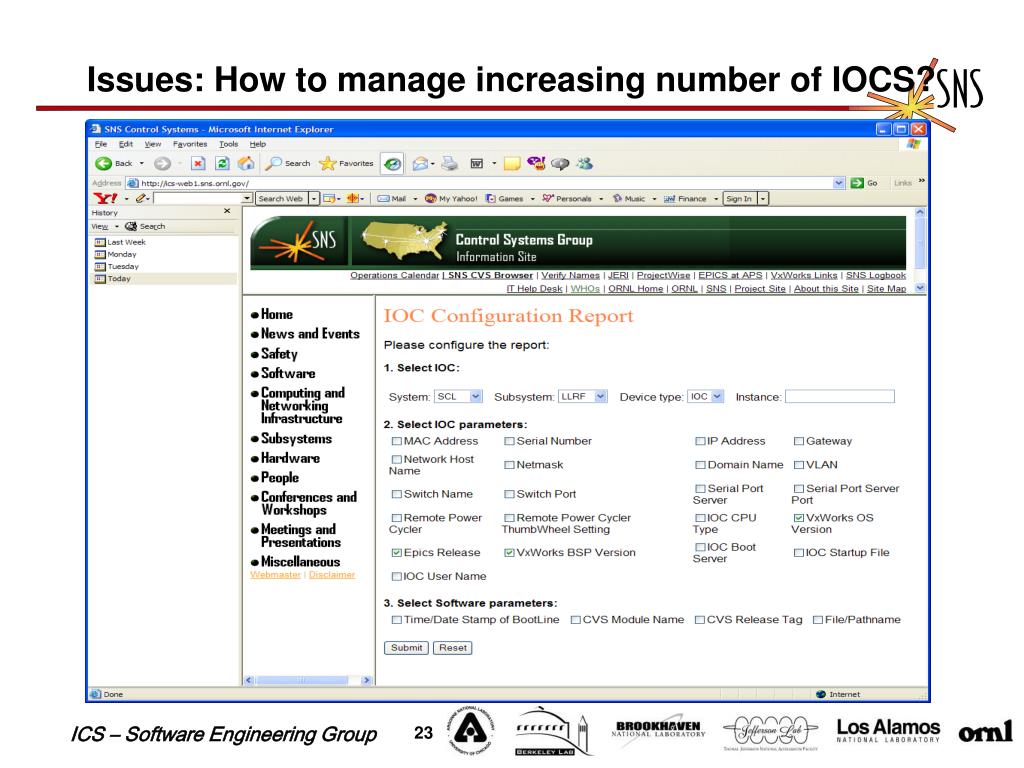Open Games on the Yahoo toolbar
The width and height of the screenshot is (1024, 768).
(504, 199)
